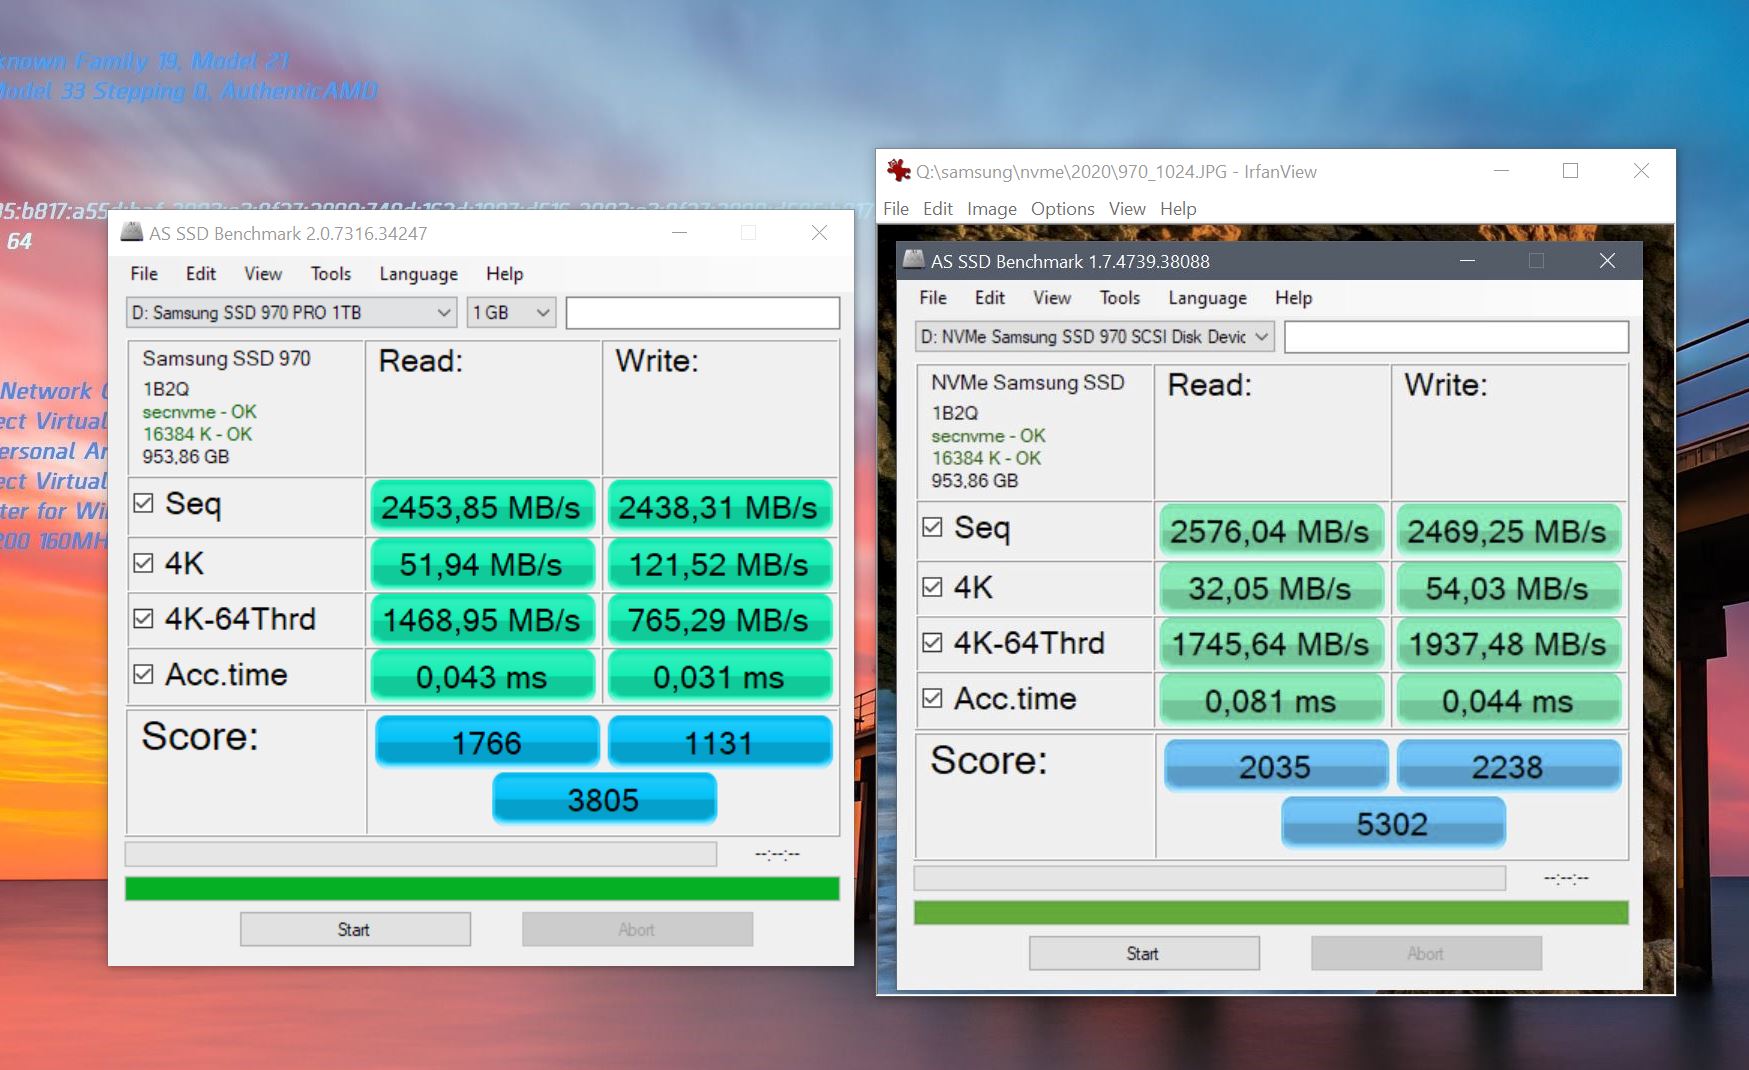The image size is (1749, 1070).
Task: Open Edit menu in AS SSD 2.0
Action: pos(200,273)
